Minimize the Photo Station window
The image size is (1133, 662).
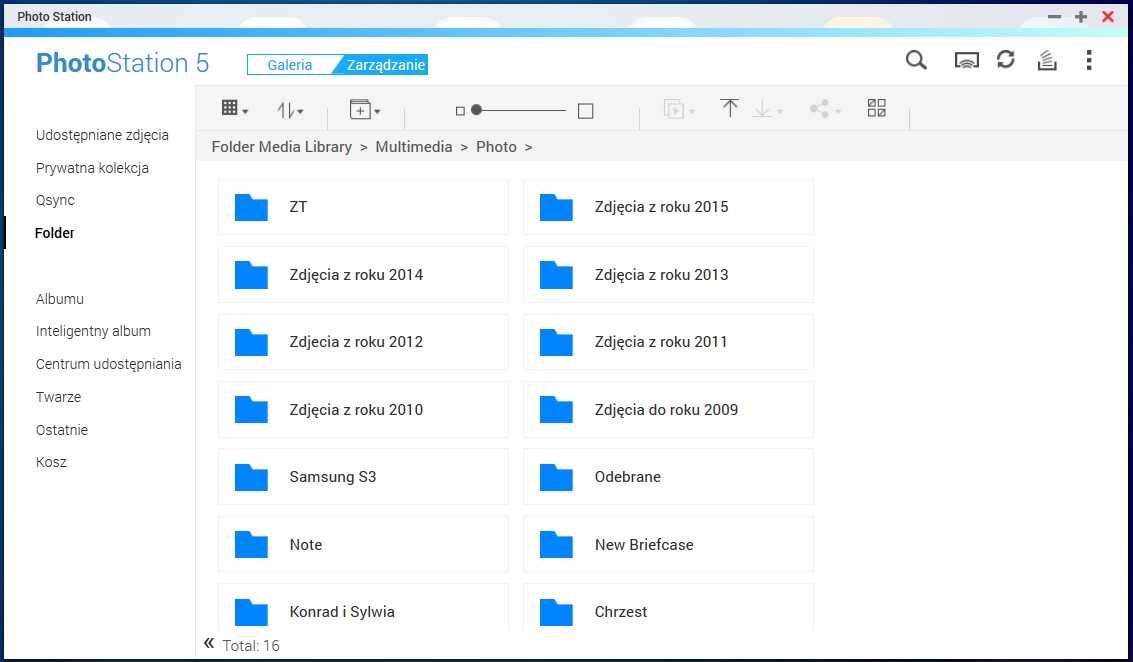[x=1055, y=17]
